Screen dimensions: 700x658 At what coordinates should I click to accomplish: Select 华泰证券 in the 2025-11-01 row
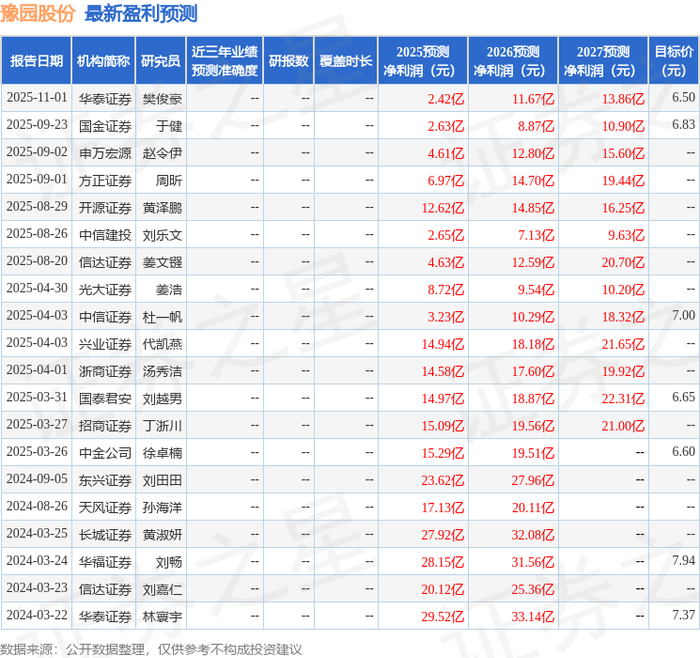[105, 99]
